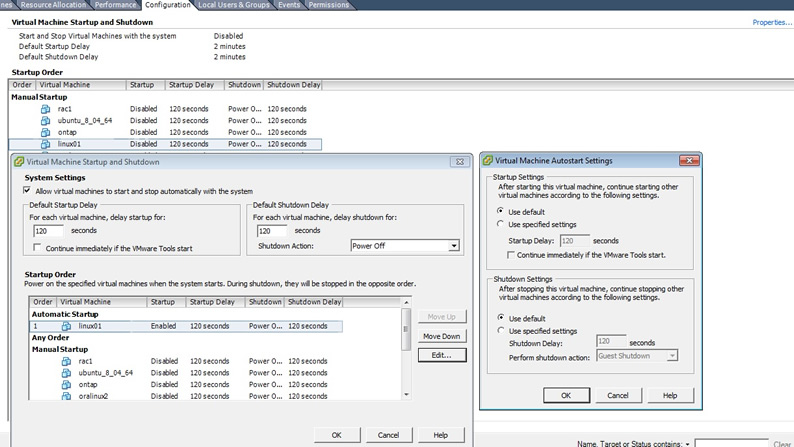Click the rac1 VM icon in dialog Manual Startup
The height and width of the screenshot is (447, 794).
[66, 361]
